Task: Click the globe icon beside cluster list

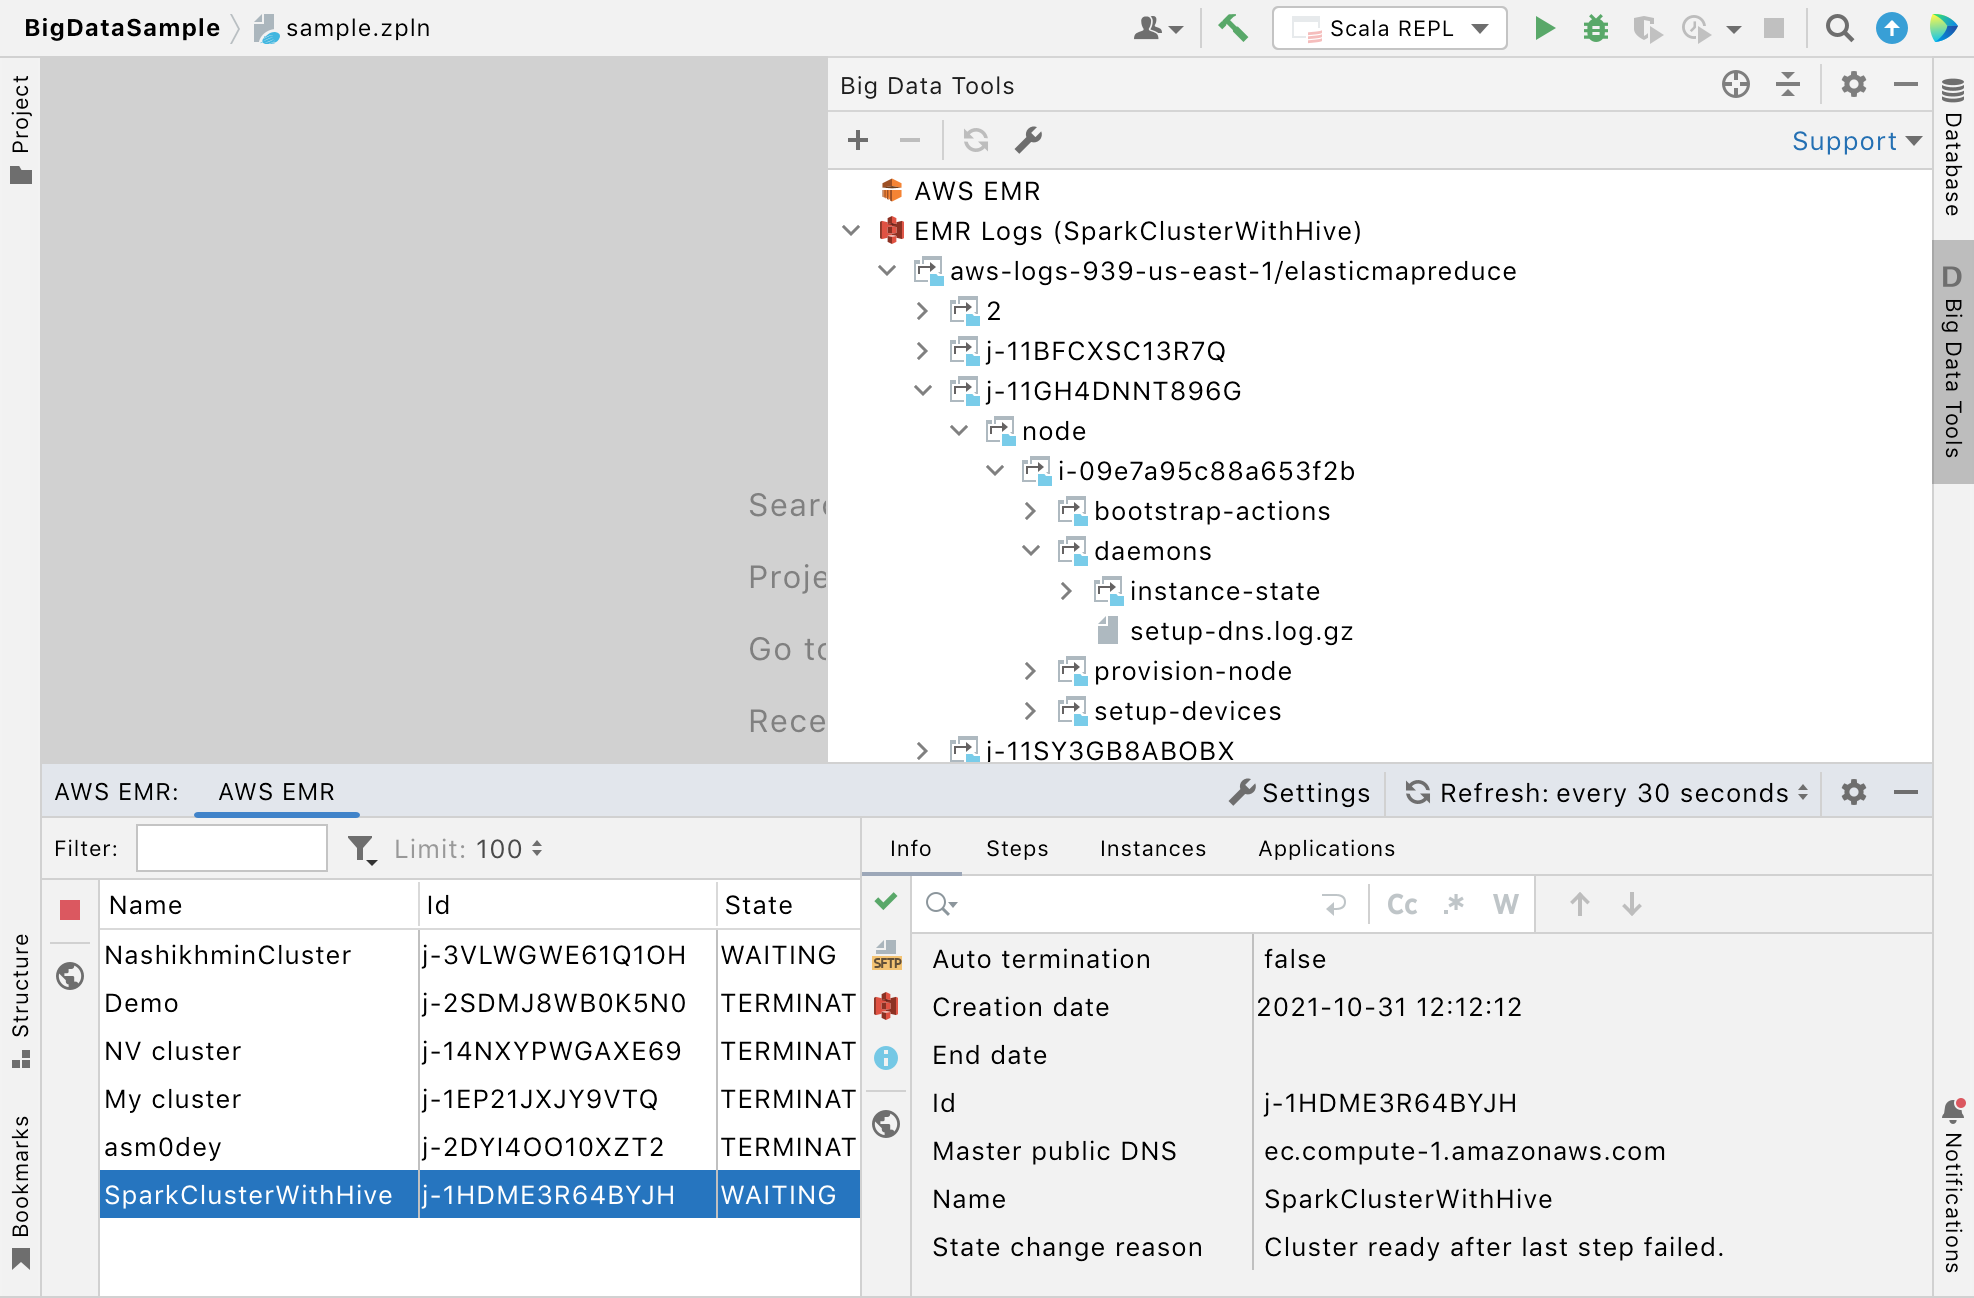Action: 70,975
